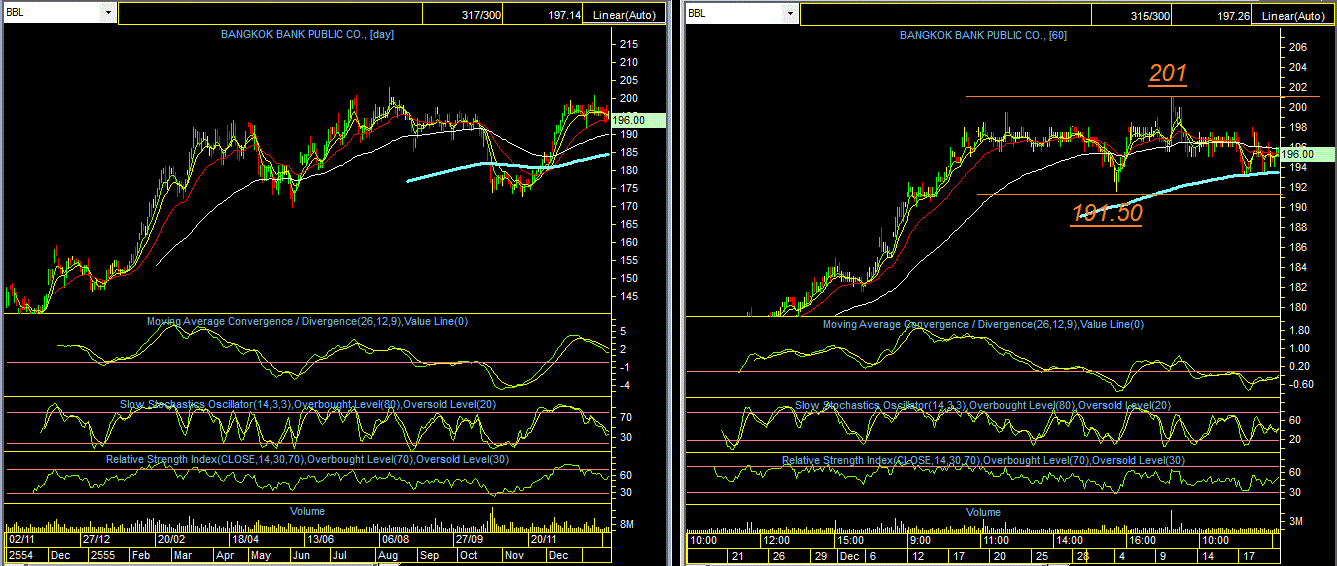Screen dimensions: 1337x566
Task: Click the Linear(Auto) scale label in the 60-minute chart
Action: coord(1294,16)
